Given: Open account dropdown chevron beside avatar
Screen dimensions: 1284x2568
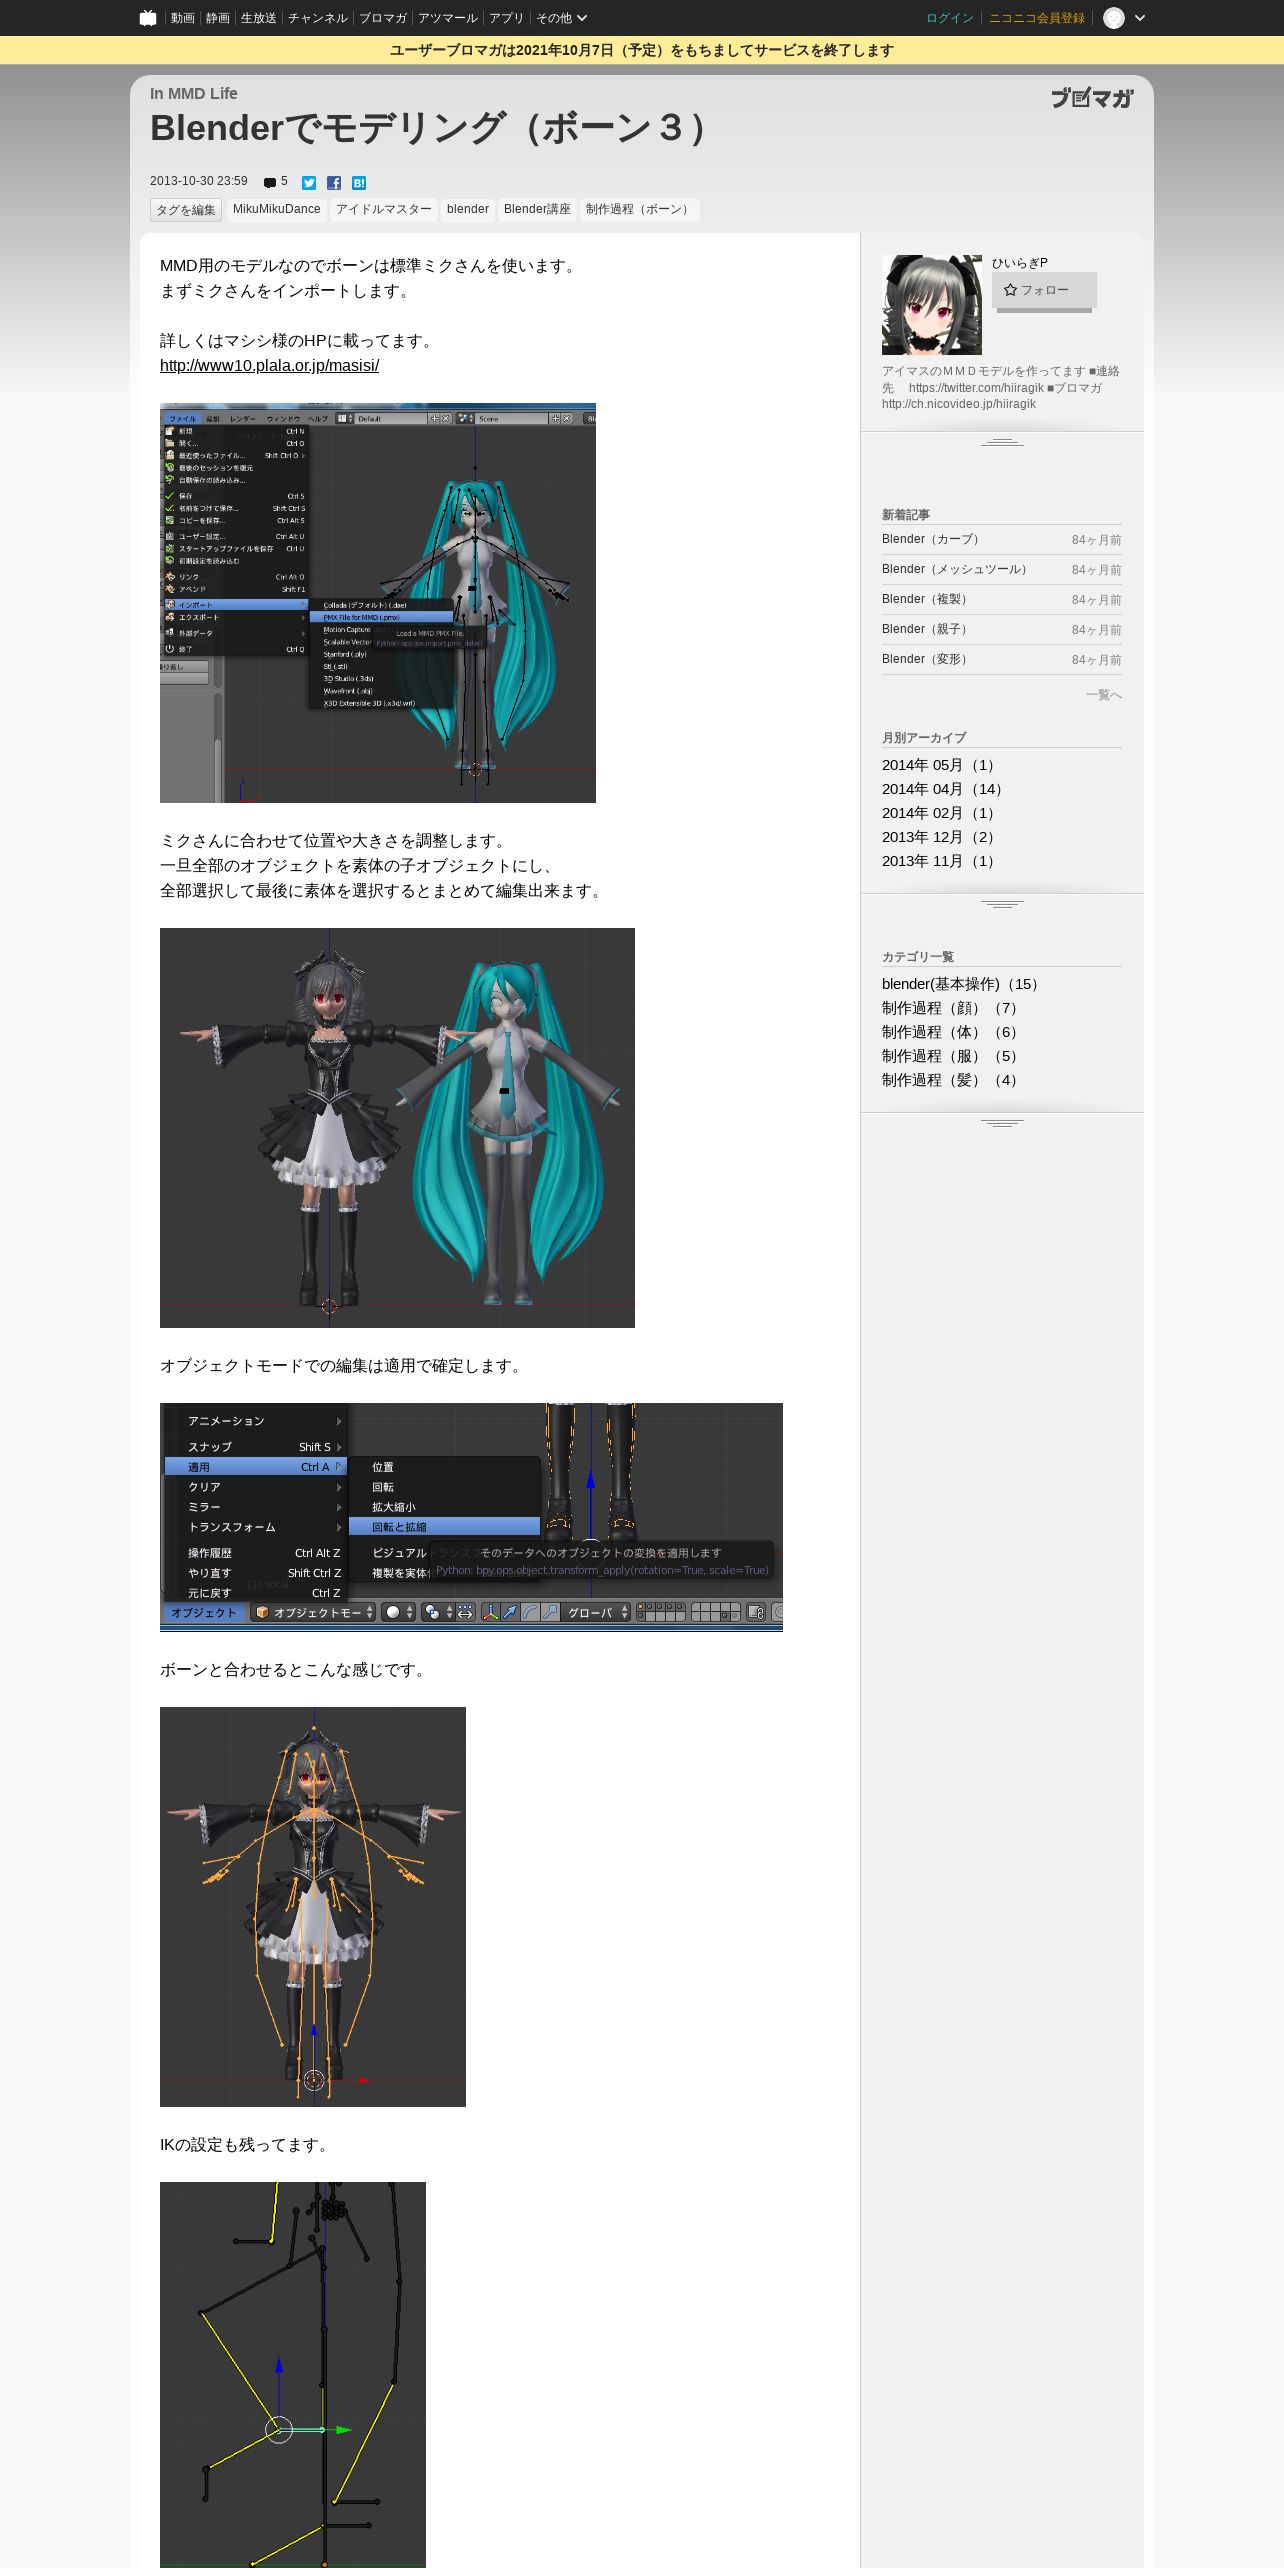Looking at the screenshot, I should click(1139, 18).
